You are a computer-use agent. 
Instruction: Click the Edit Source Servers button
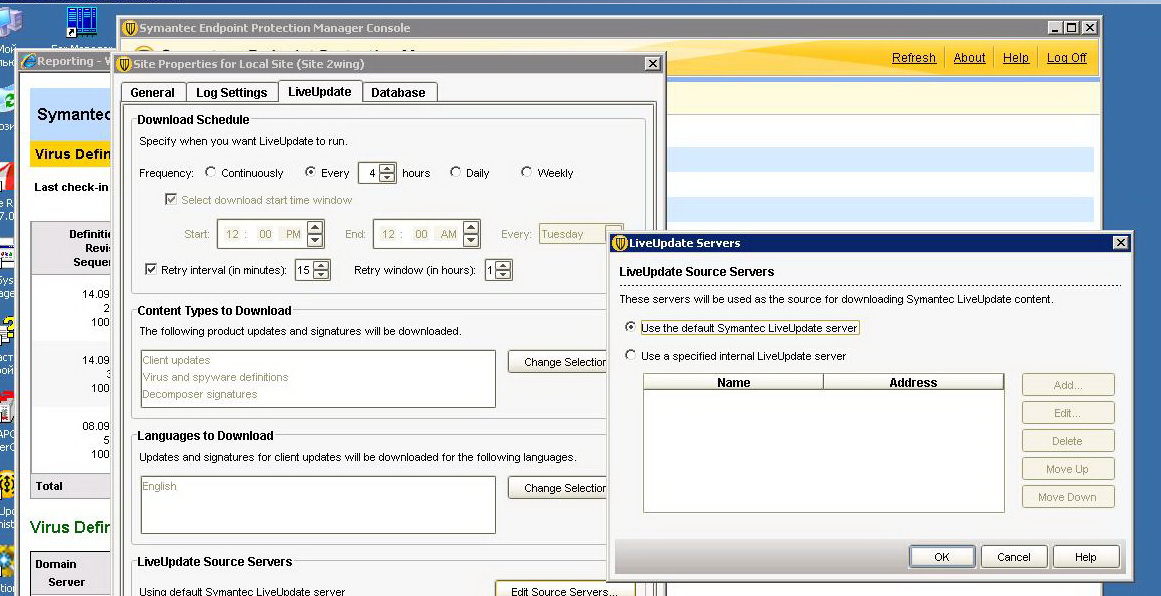click(563, 591)
